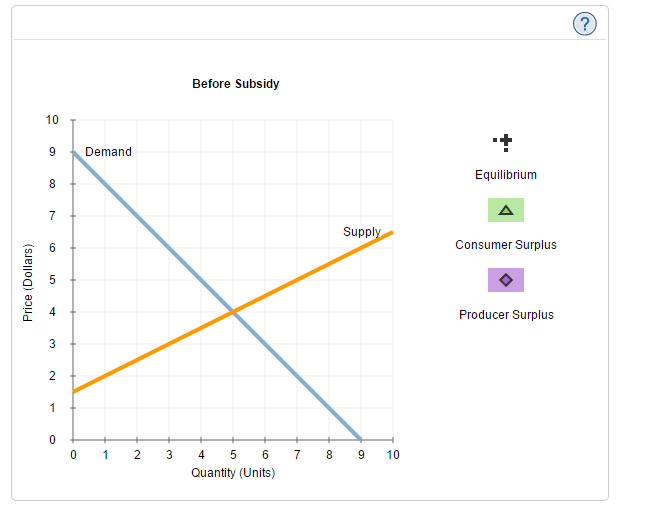
Task: Click the Demand curve's horizontal intercept at quantity 9
Action: tap(361, 440)
